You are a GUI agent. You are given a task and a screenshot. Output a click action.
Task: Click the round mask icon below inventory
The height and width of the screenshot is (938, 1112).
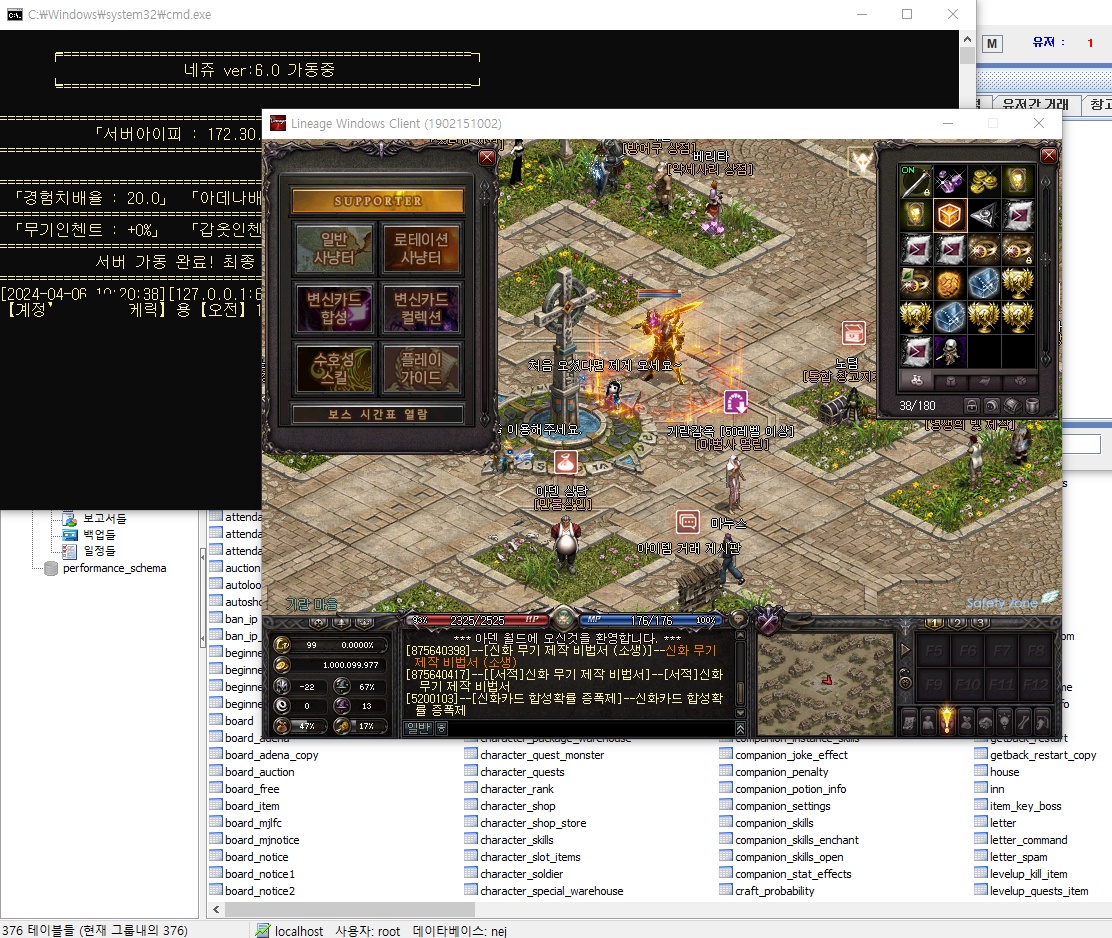tap(991, 406)
